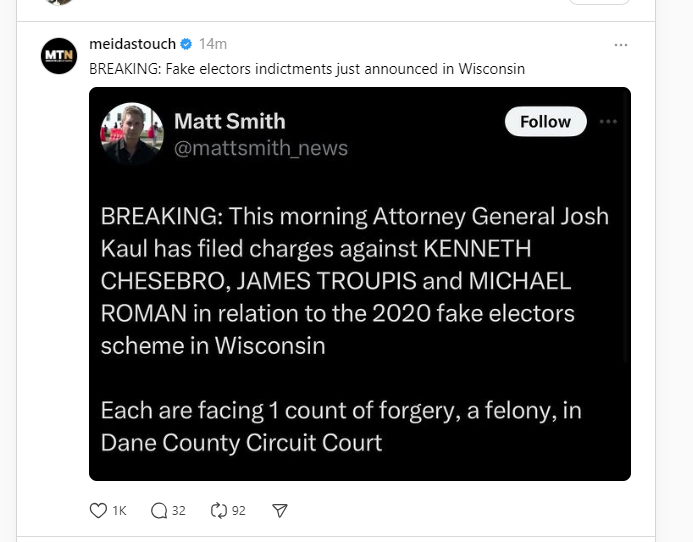
Task: Click the partially visible button above the post
Action: tap(600, 2)
